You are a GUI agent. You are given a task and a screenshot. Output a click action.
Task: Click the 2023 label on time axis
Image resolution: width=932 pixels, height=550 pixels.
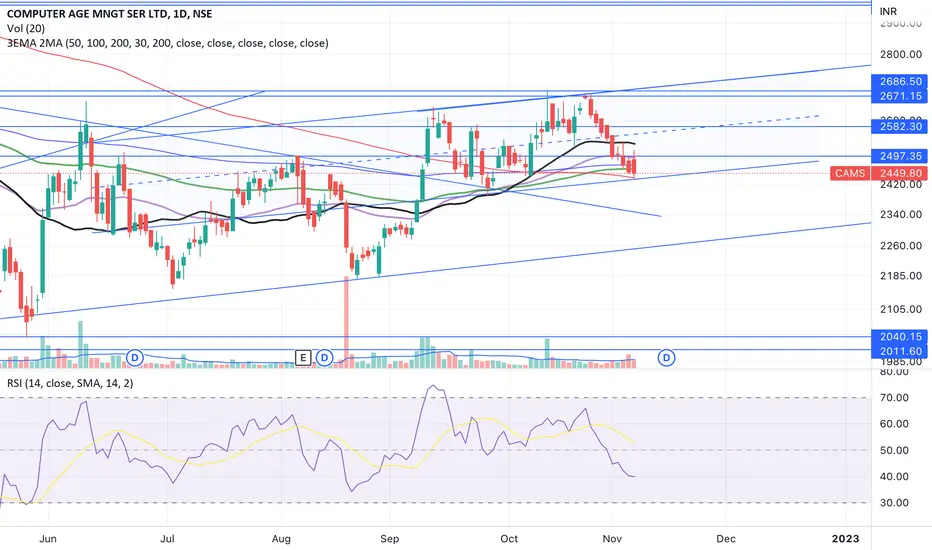tap(845, 539)
